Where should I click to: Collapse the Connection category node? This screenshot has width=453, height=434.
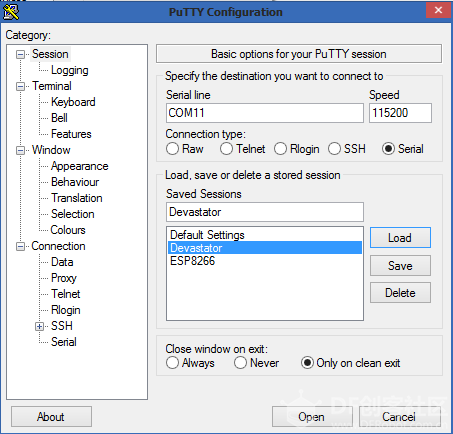(x=21, y=246)
